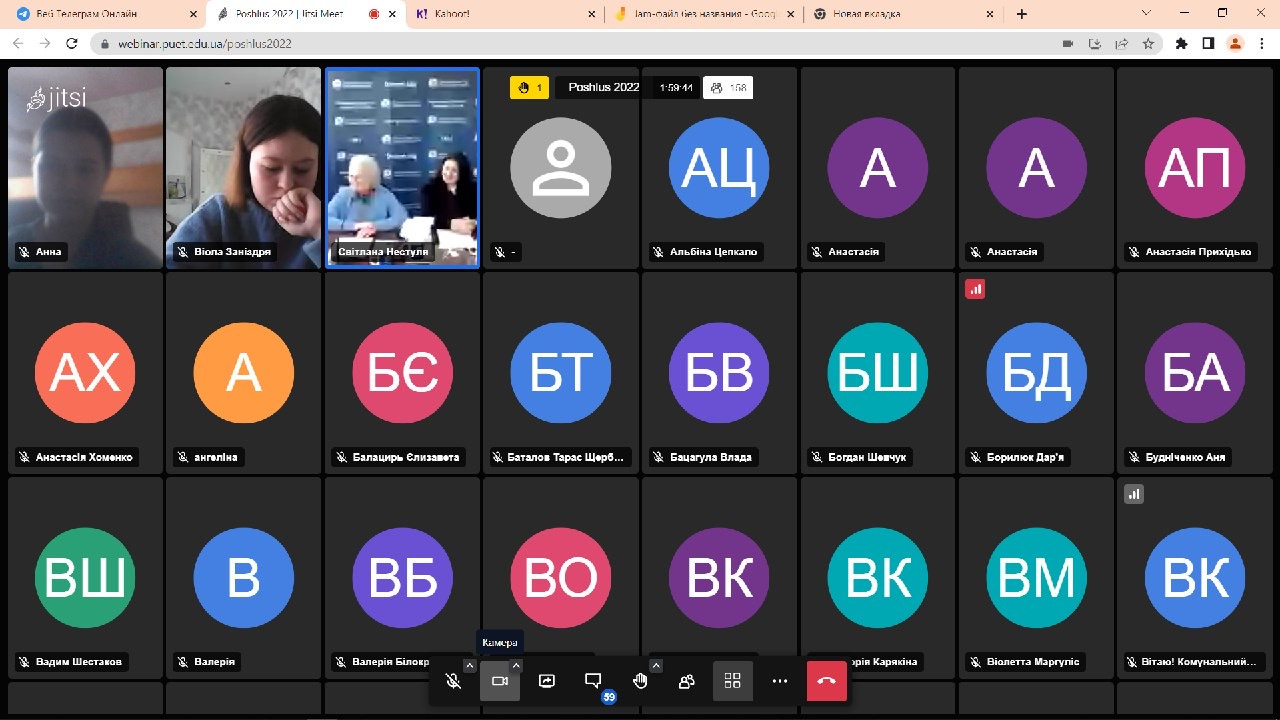The image size is (1280, 720).
Task: Click the raised hands counter badge
Action: tap(529, 88)
